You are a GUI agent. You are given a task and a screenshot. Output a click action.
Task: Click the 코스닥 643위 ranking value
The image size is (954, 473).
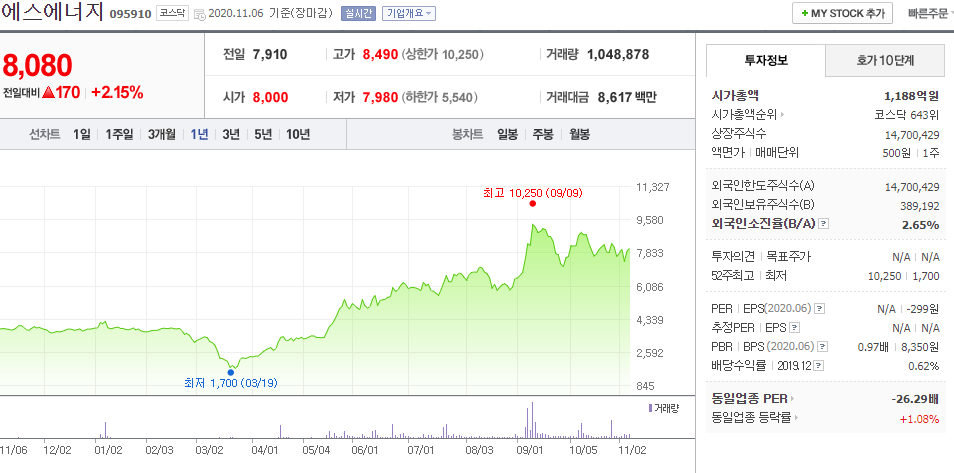tap(907, 114)
